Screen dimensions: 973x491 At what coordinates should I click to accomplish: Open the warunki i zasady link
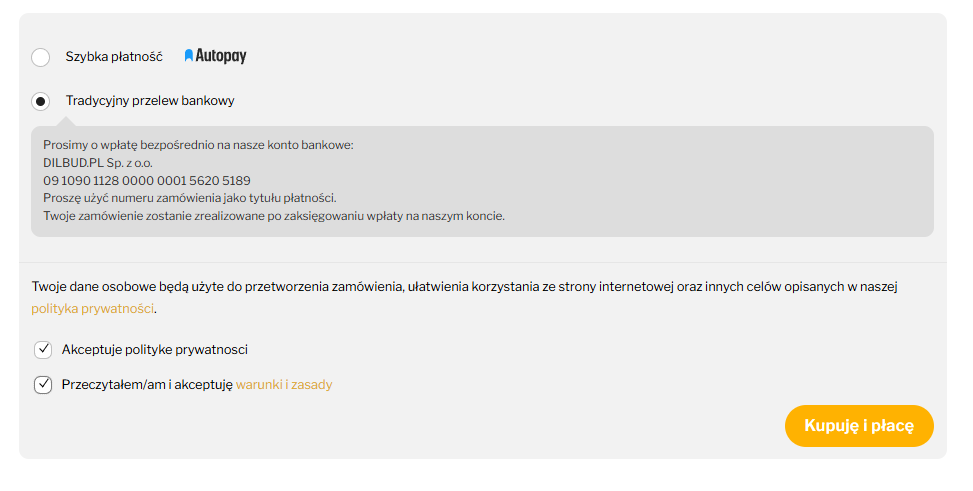click(x=284, y=385)
